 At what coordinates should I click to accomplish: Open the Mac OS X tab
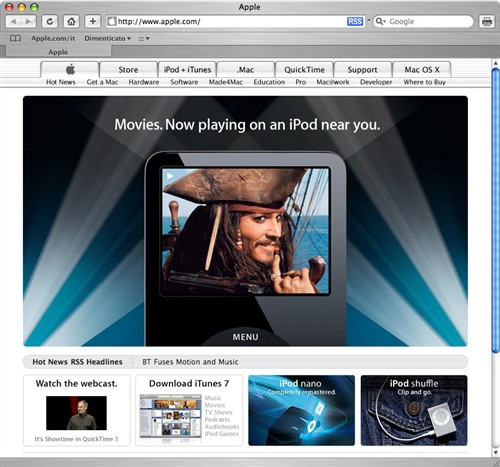point(422,69)
